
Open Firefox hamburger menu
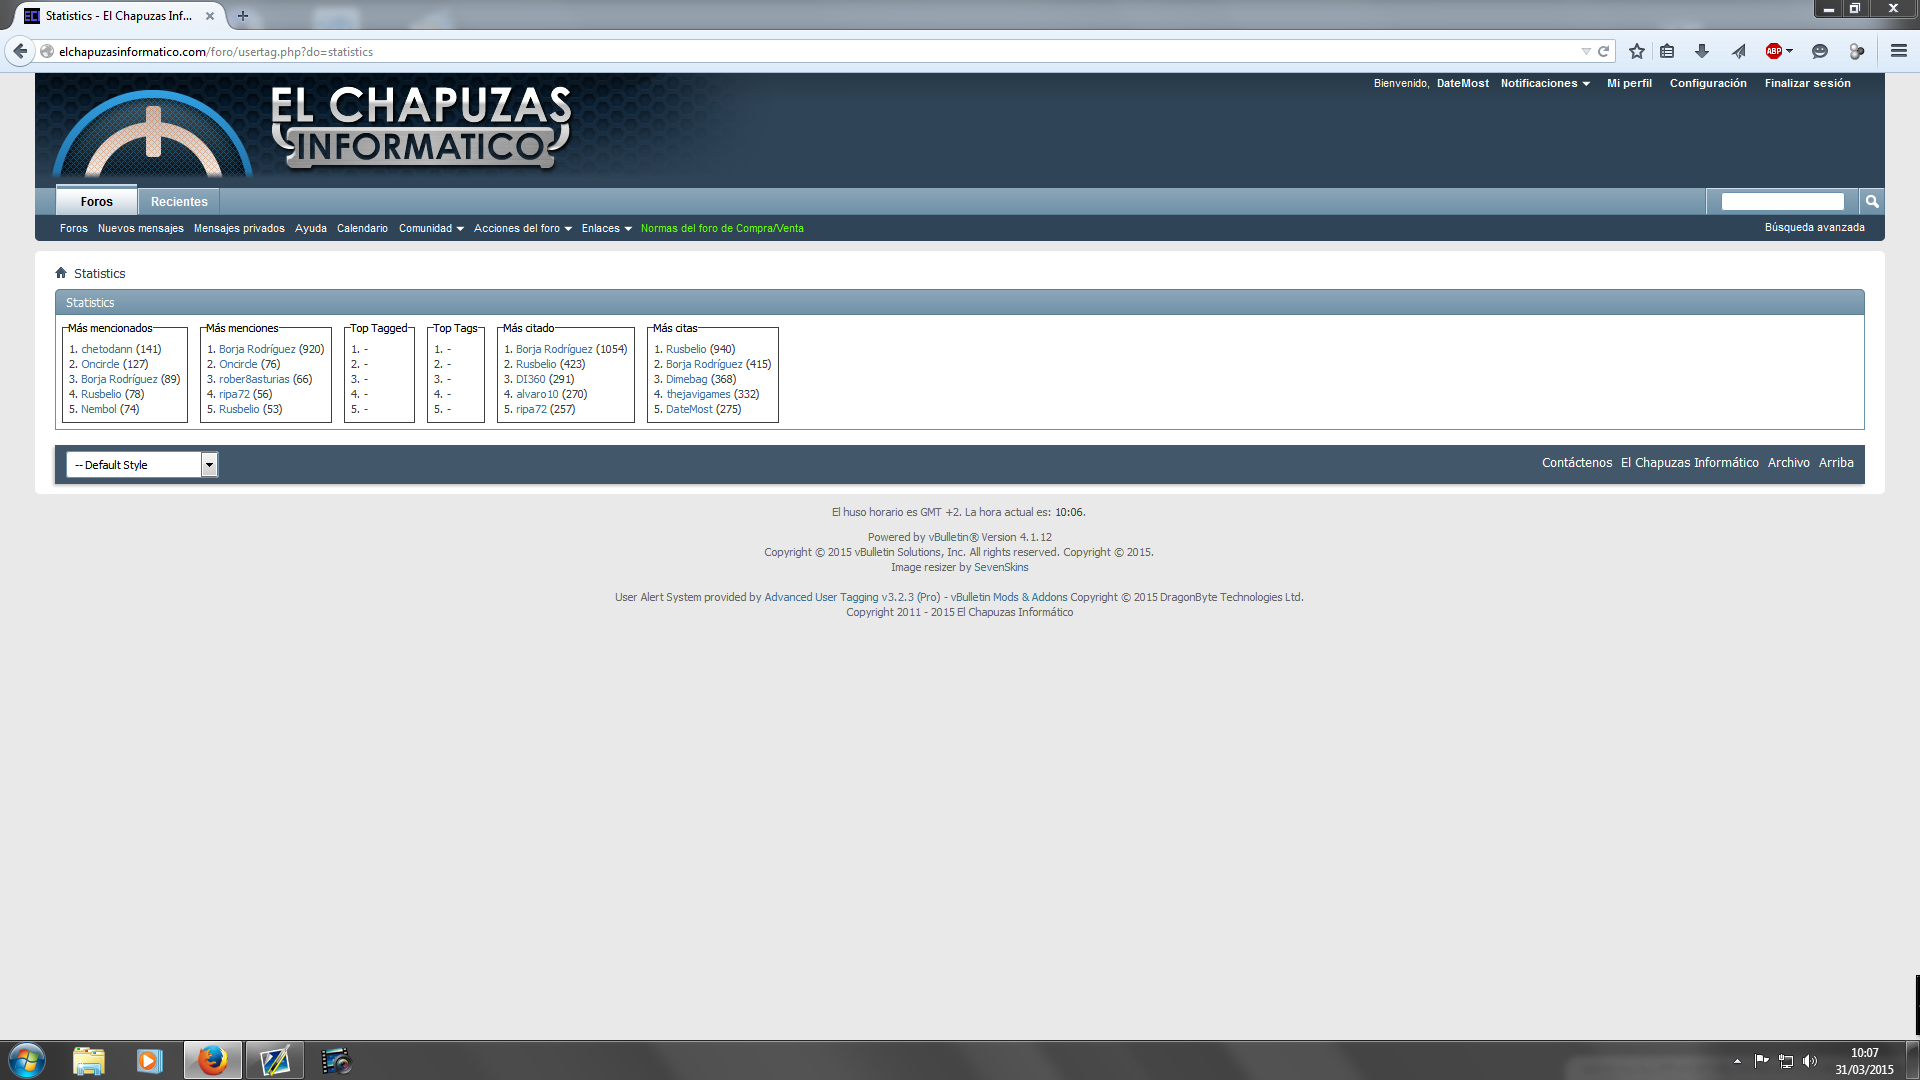(1898, 51)
